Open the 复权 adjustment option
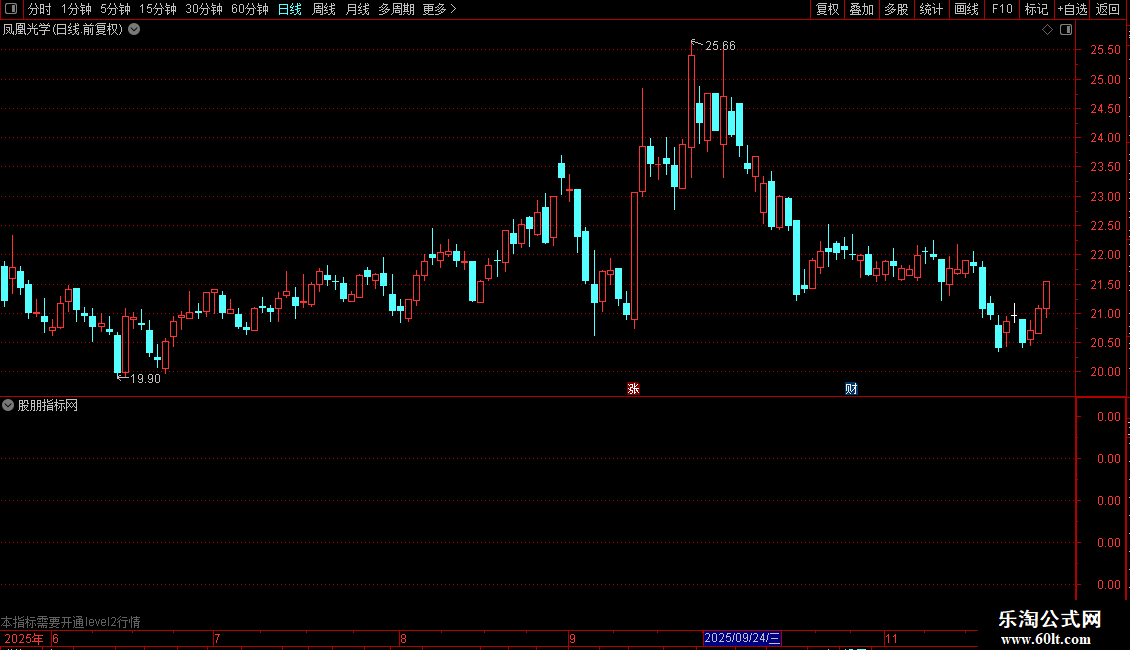Image resolution: width=1130 pixels, height=650 pixels. (827, 9)
